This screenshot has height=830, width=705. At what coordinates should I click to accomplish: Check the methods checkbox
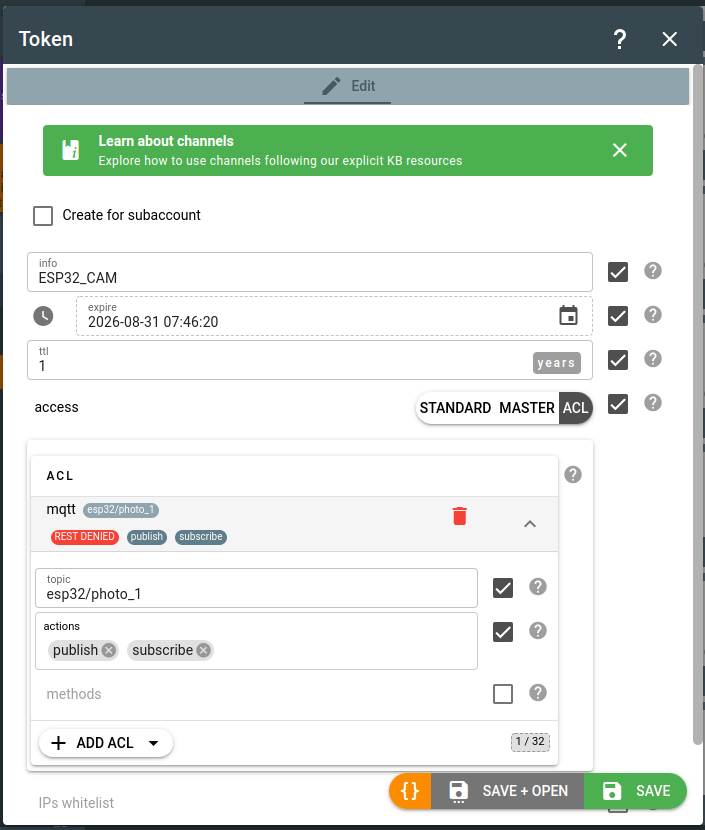click(503, 694)
